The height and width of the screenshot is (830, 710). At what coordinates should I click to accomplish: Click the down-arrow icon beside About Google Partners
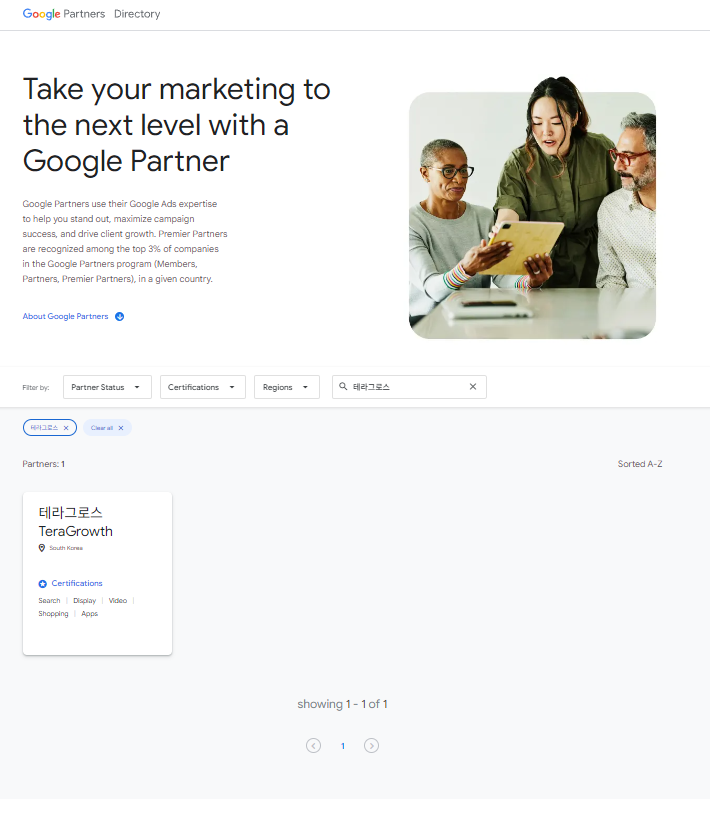click(119, 317)
